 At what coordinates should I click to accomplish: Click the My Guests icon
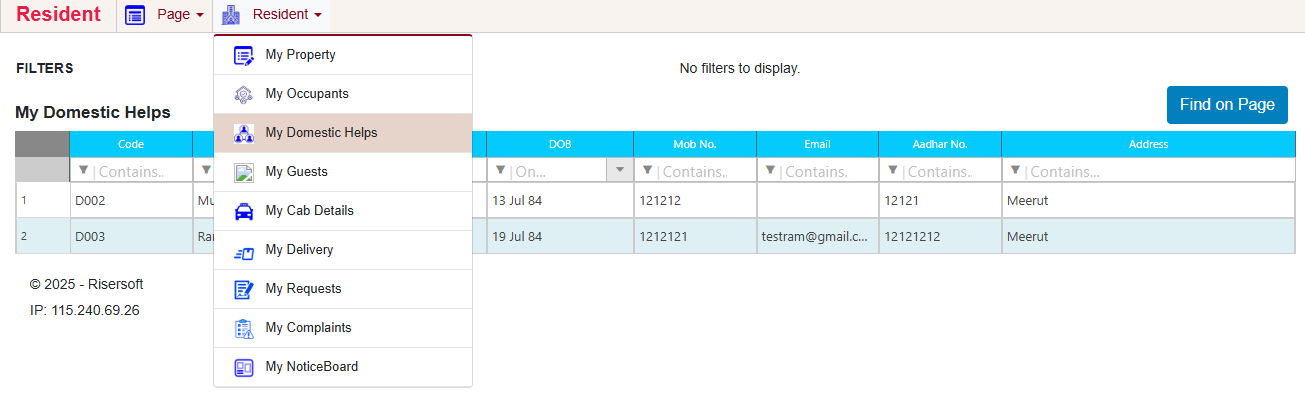tap(243, 173)
